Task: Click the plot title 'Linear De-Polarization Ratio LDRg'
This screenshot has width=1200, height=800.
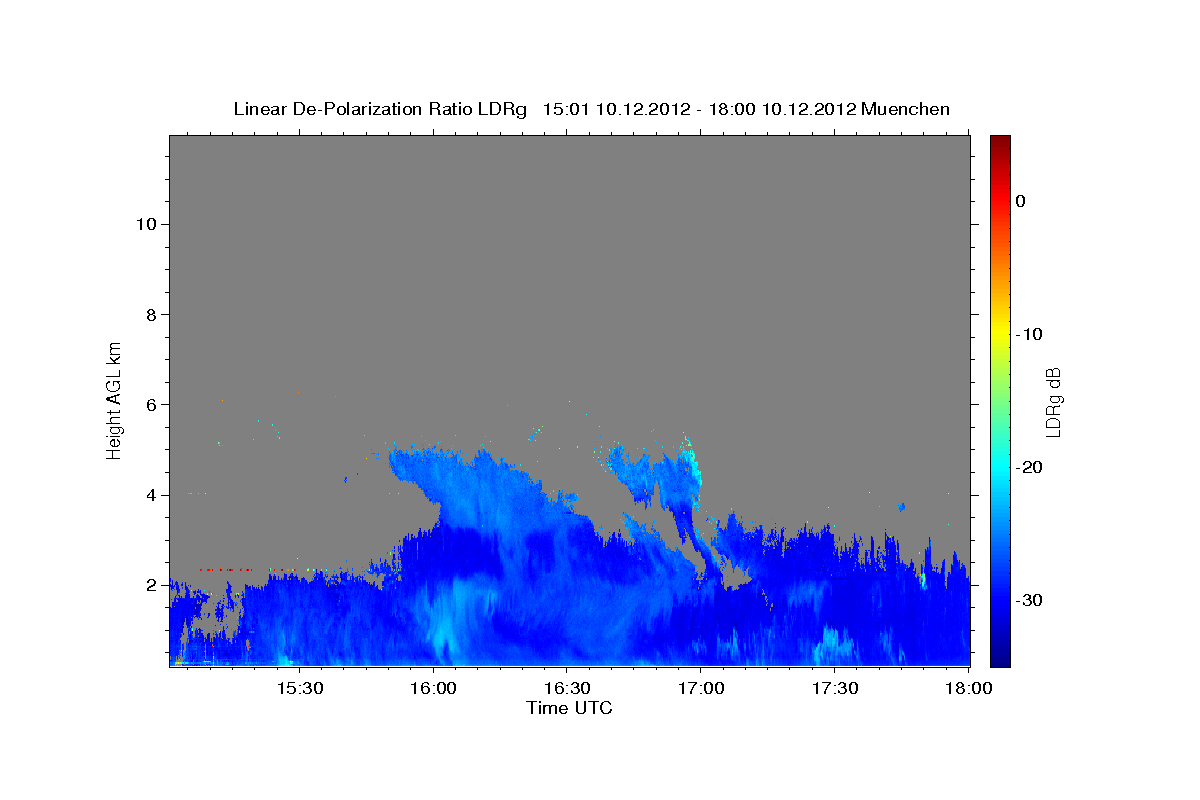Action: (379, 109)
